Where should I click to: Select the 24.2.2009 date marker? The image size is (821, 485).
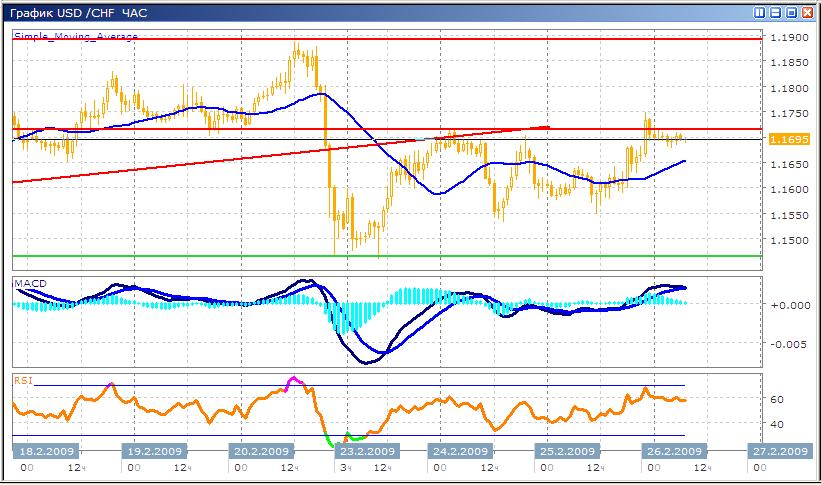[459, 451]
